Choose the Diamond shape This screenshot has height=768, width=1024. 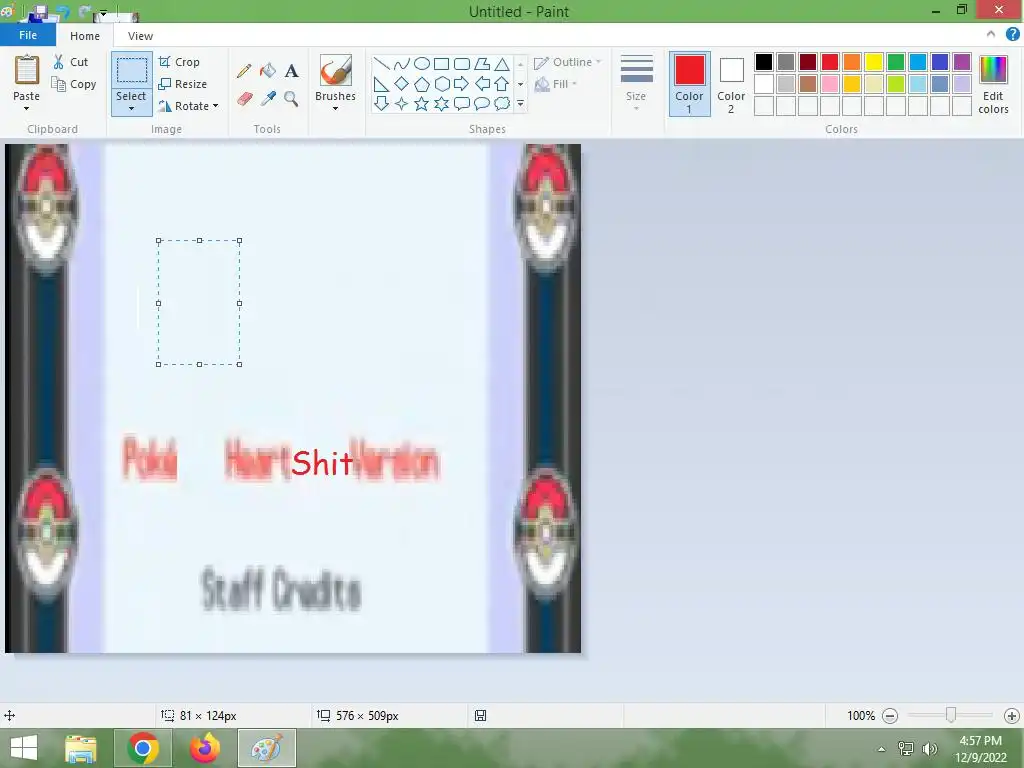point(402,84)
